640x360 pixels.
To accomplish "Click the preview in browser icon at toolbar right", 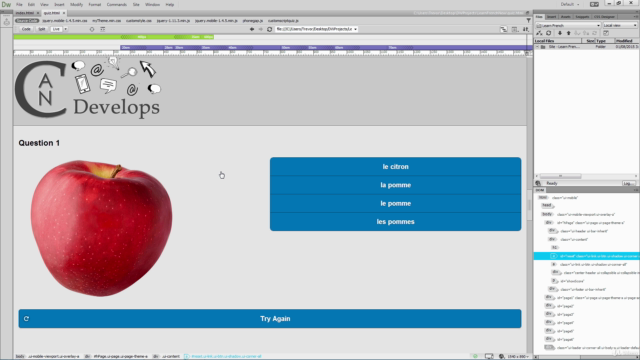I will click(515, 29).
